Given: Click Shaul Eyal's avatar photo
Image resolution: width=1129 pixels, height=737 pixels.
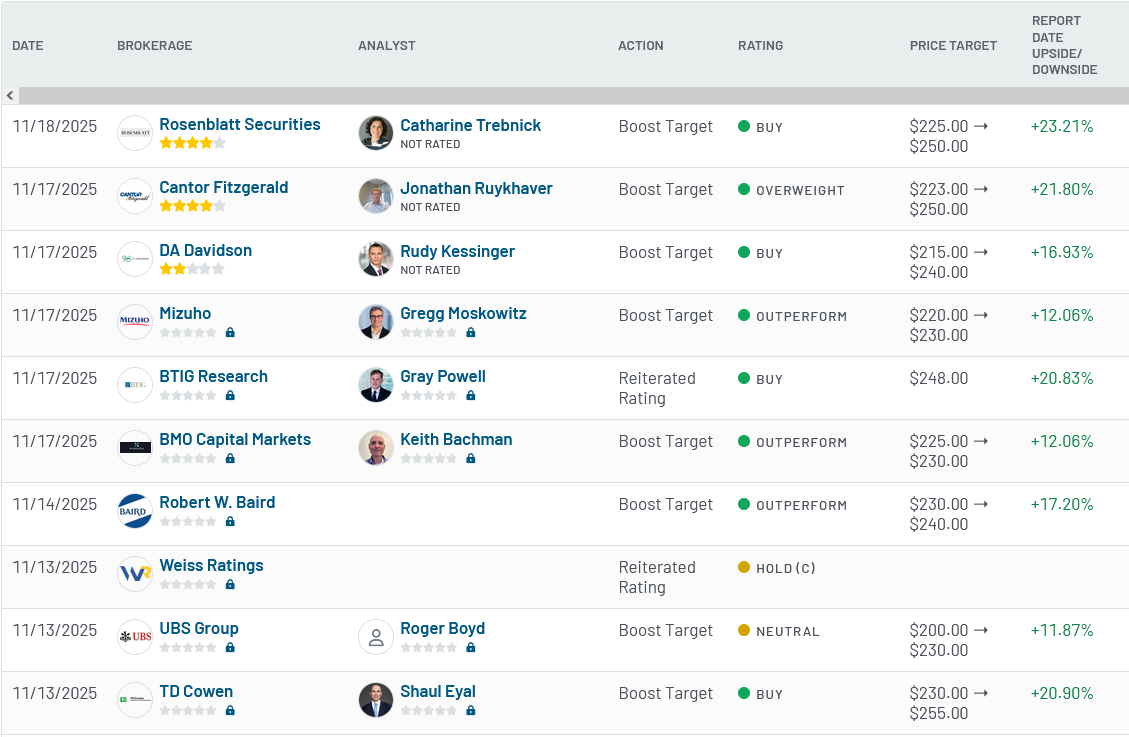Looking at the screenshot, I should (376, 700).
